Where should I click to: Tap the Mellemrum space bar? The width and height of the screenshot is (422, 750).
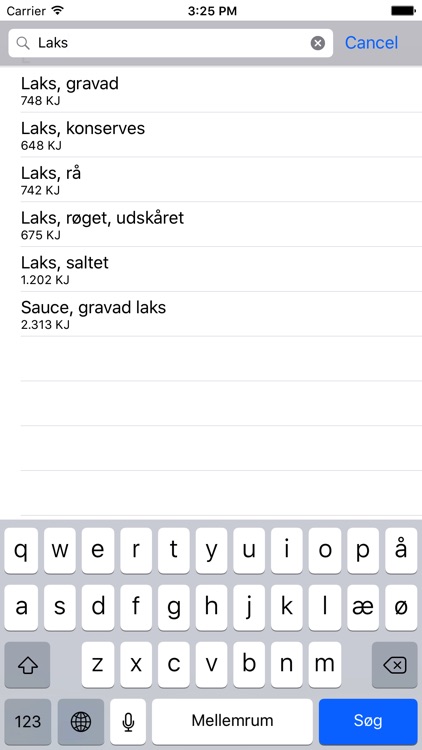click(x=232, y=721)
